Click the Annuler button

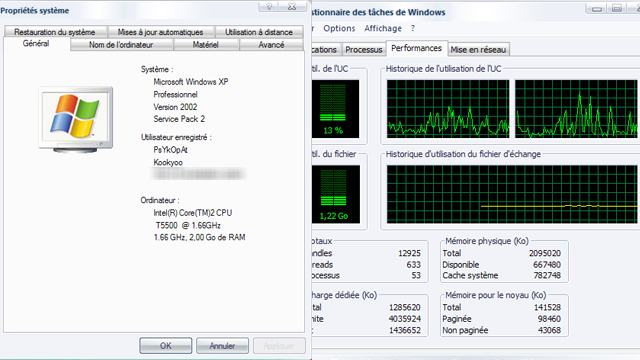(222, 346)
